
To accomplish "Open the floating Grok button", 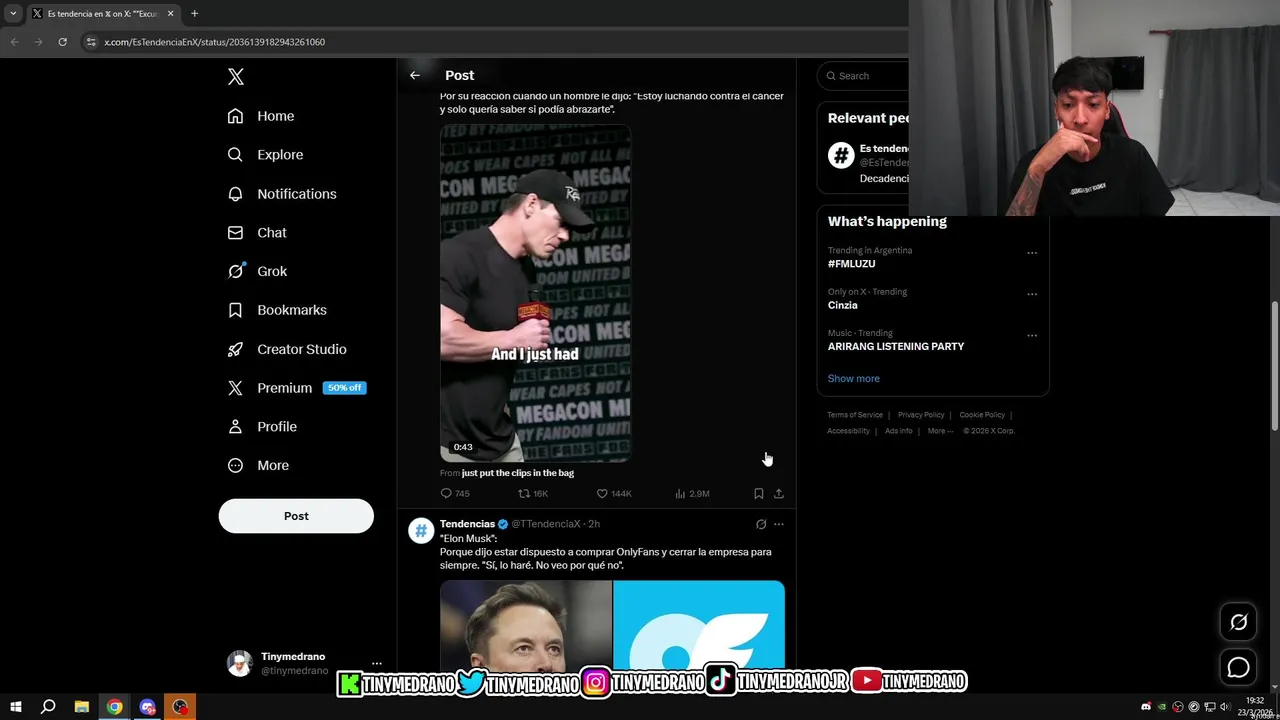I will 1238,622.
